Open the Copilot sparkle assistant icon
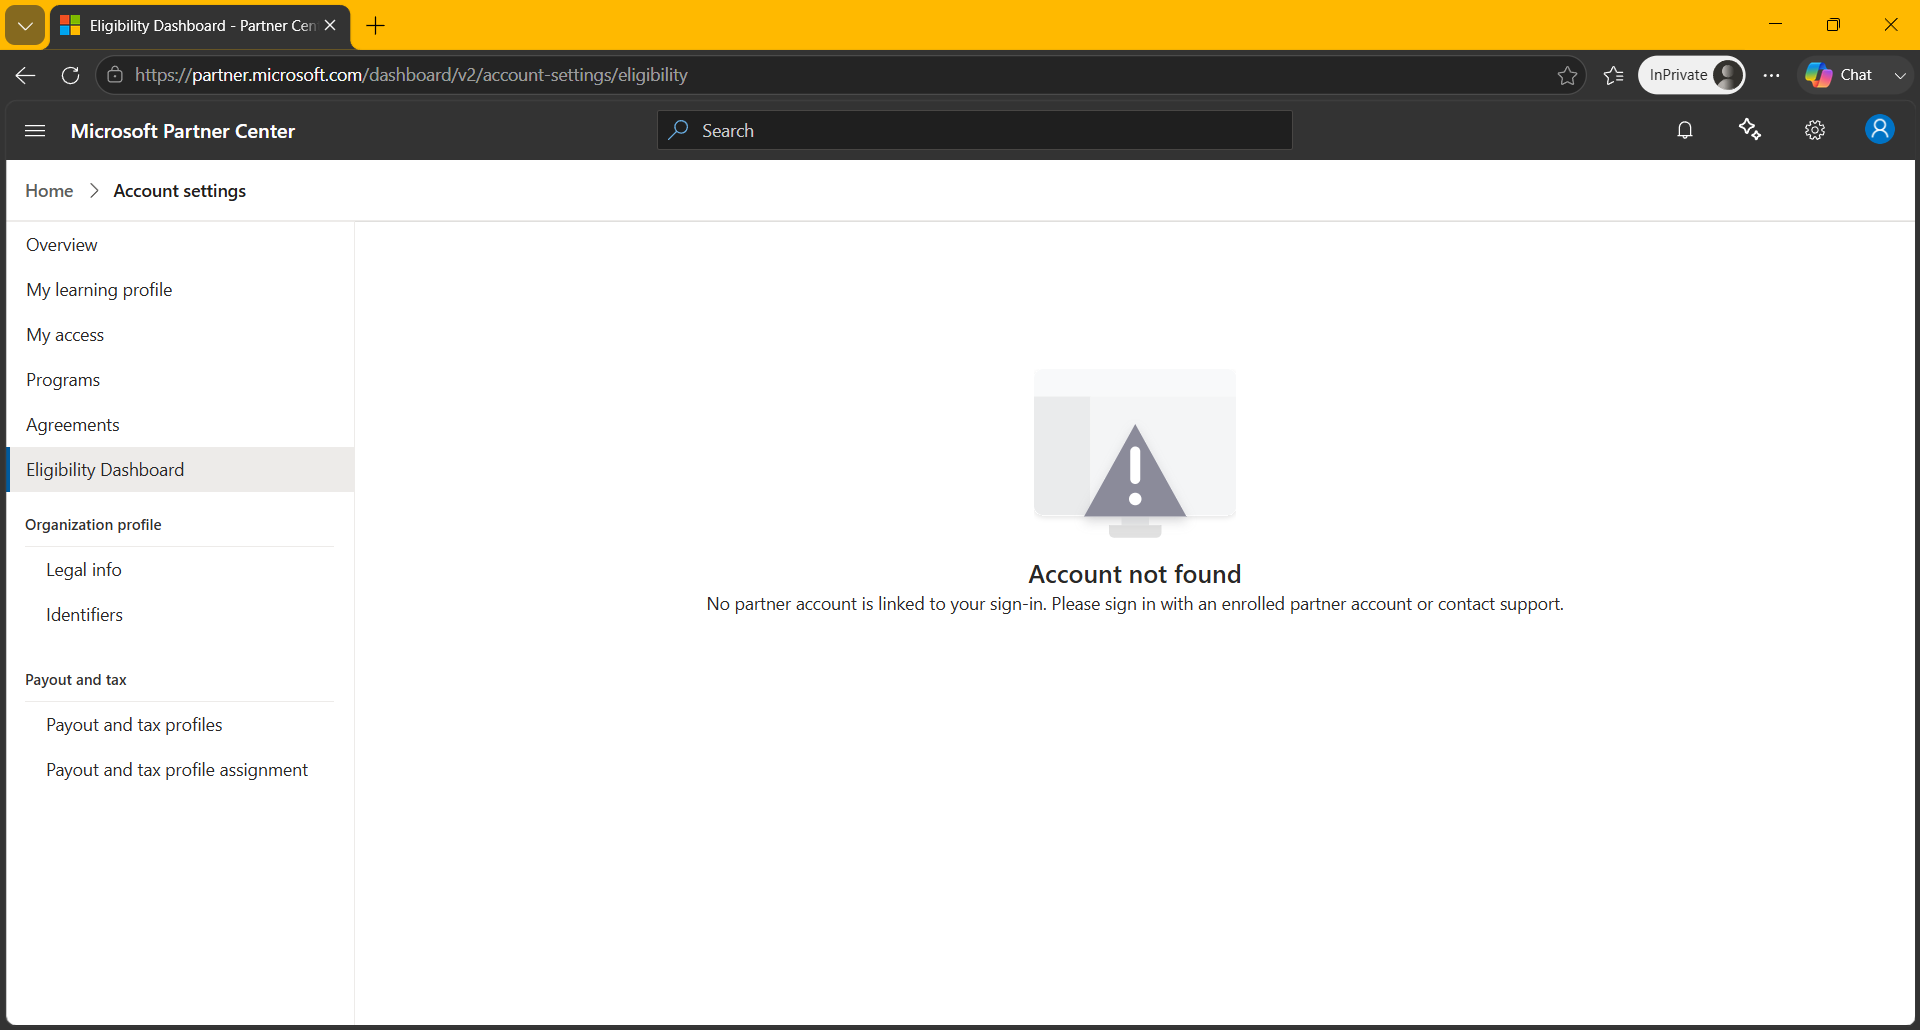This screenshot has height=1030, width=1920. click(x=1750, y=130)
